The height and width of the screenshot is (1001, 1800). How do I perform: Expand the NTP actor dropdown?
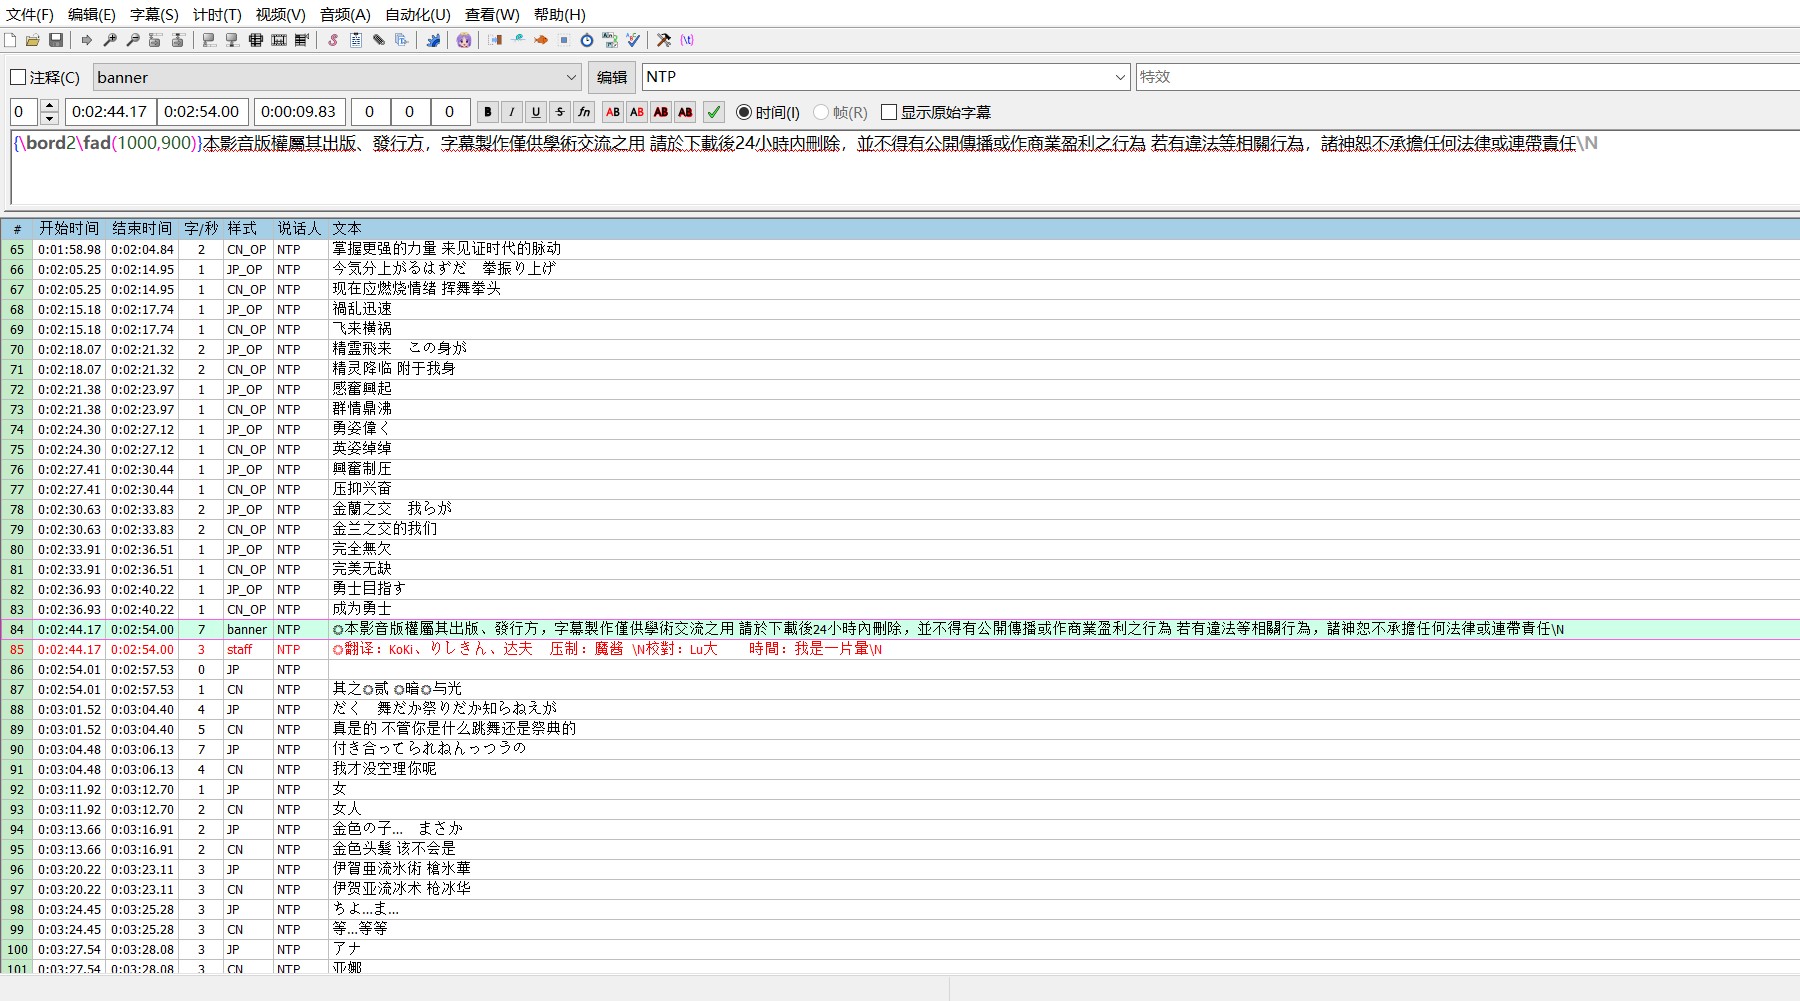pyautogui.click(x=1120, y=77)
